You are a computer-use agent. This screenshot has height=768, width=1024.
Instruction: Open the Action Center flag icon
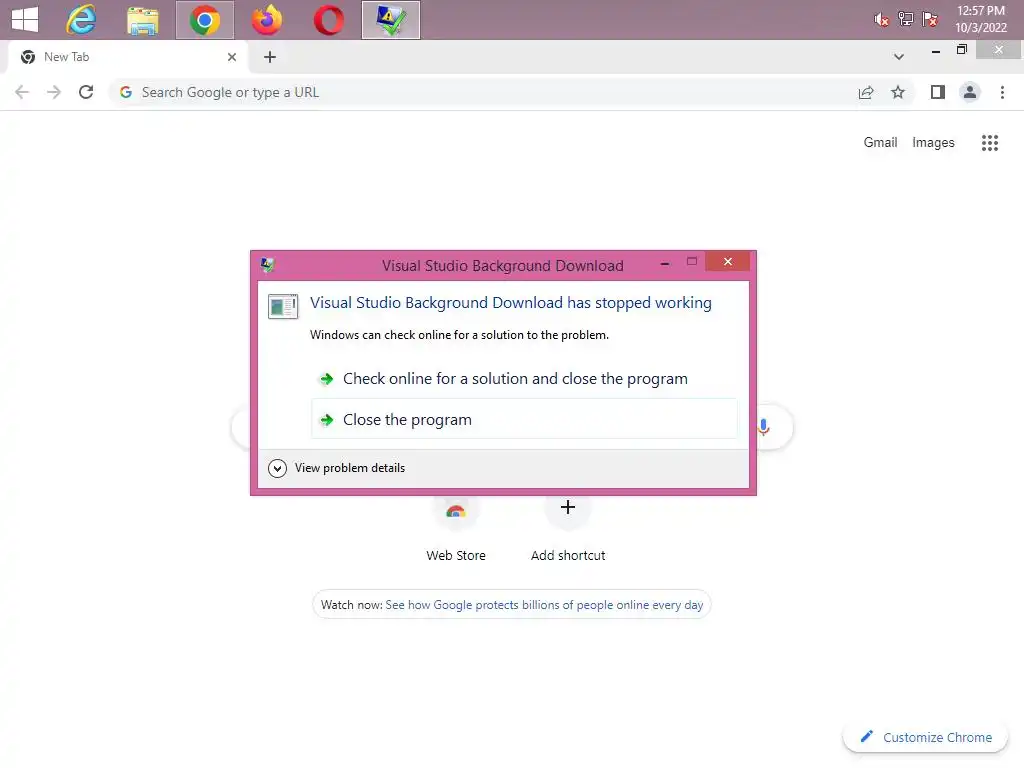click(x=930, y=19)
